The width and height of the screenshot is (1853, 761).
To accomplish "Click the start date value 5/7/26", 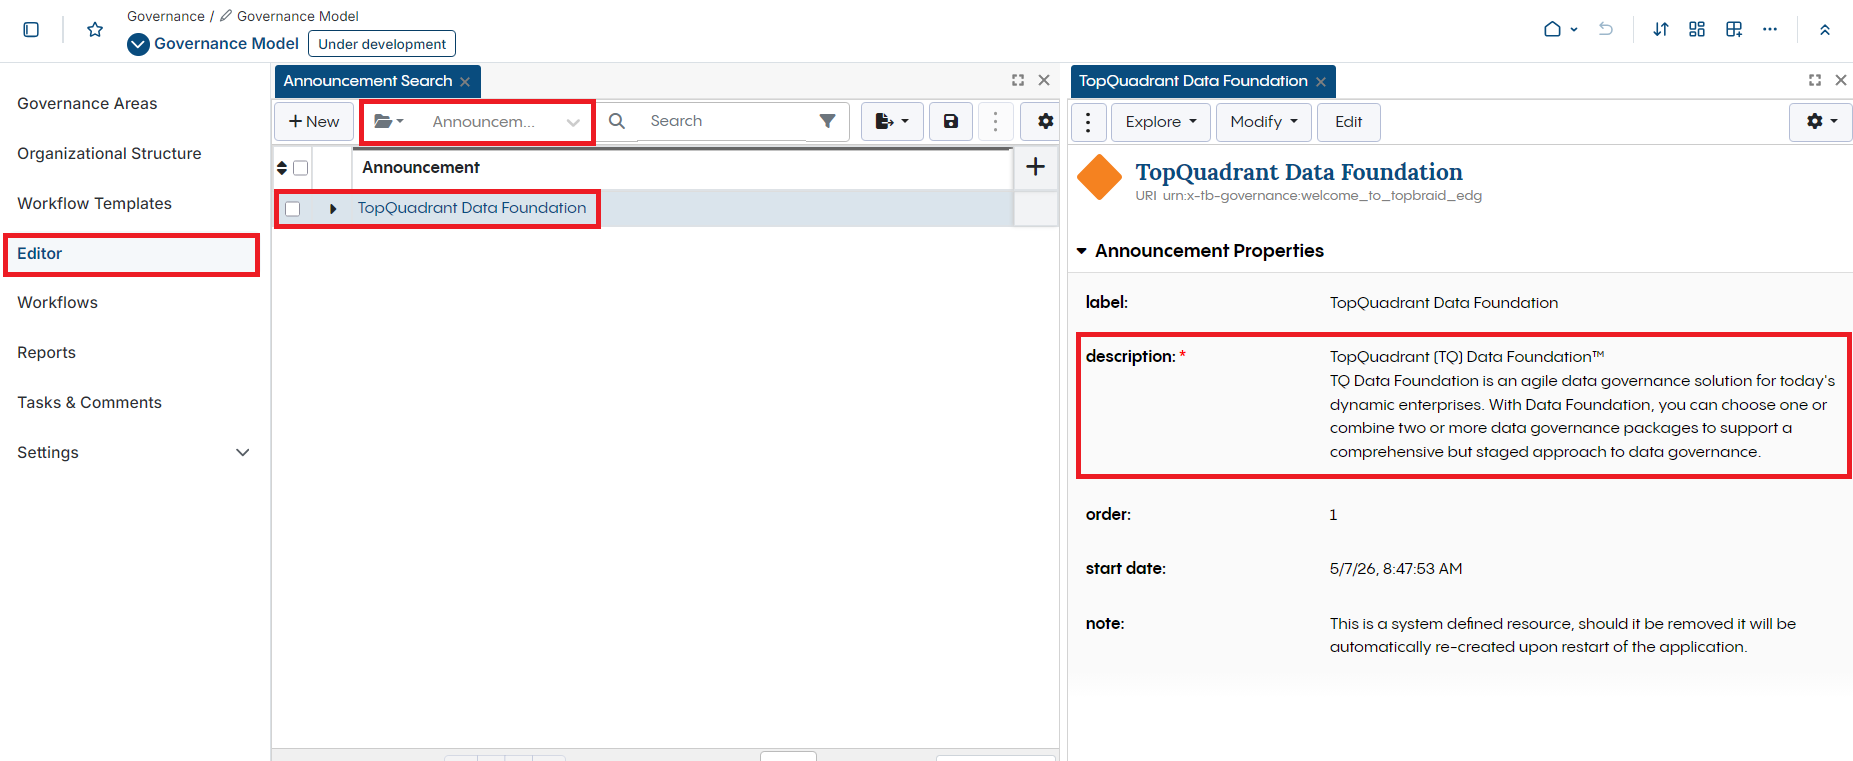I will pyautogui.click(x=1396, y=569).
